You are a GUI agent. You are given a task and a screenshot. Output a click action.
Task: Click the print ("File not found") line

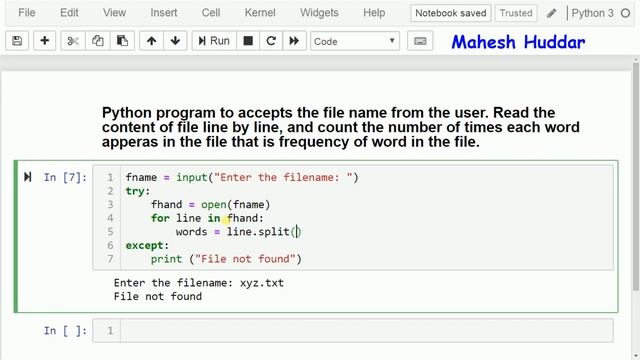pyautogui.click(x=226, y=259)
